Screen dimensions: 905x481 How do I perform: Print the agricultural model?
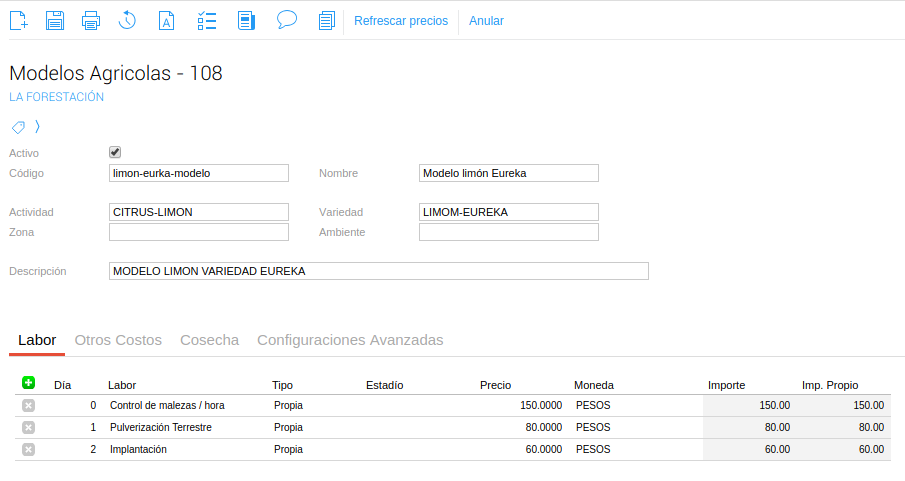pos(91,20)
